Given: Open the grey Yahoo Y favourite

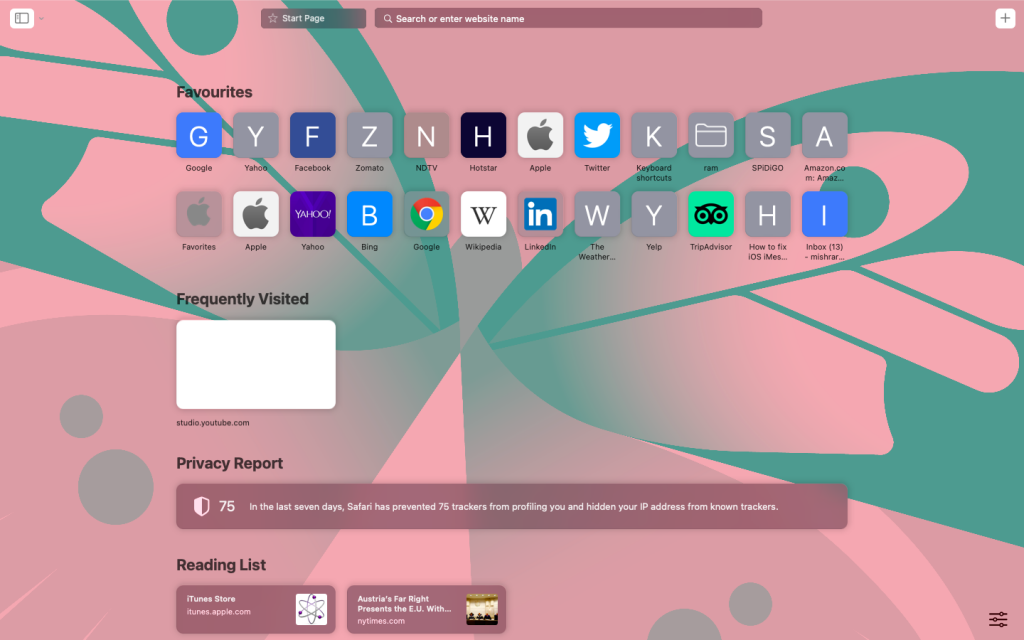Looking at the screenshot, I should tap(255, 135).
